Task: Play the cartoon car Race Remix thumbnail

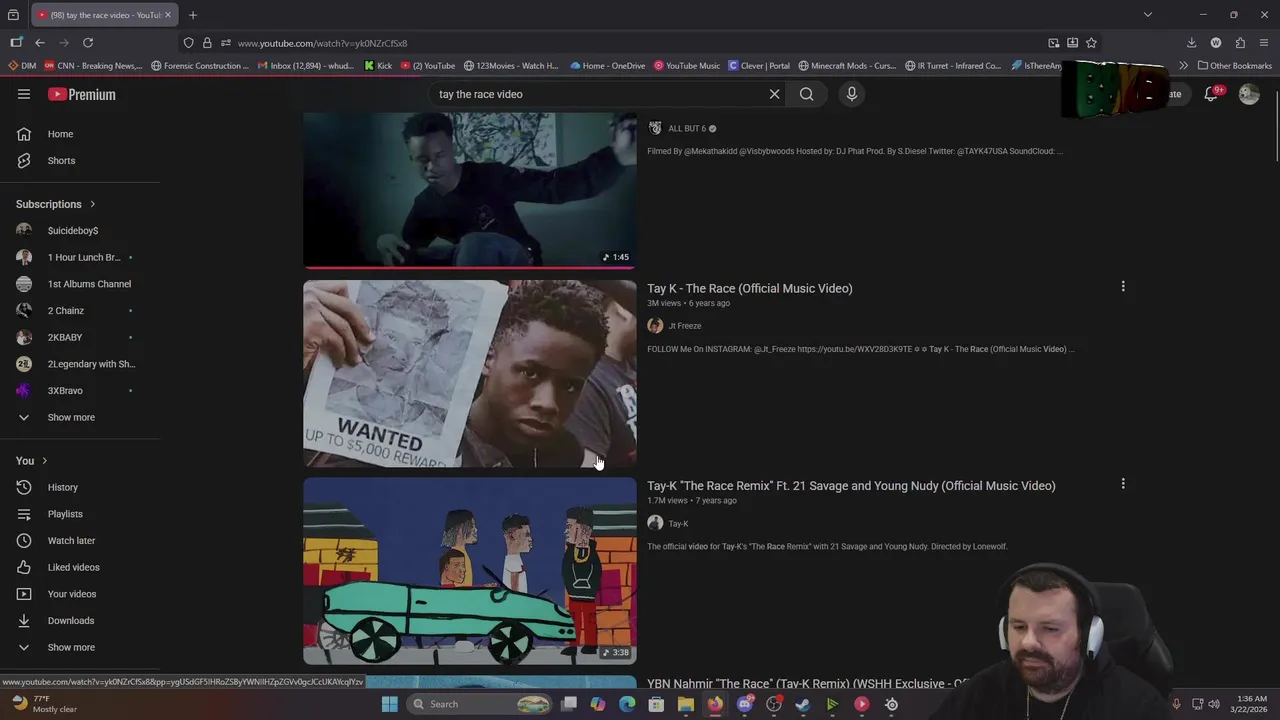Action: [470, 571]
